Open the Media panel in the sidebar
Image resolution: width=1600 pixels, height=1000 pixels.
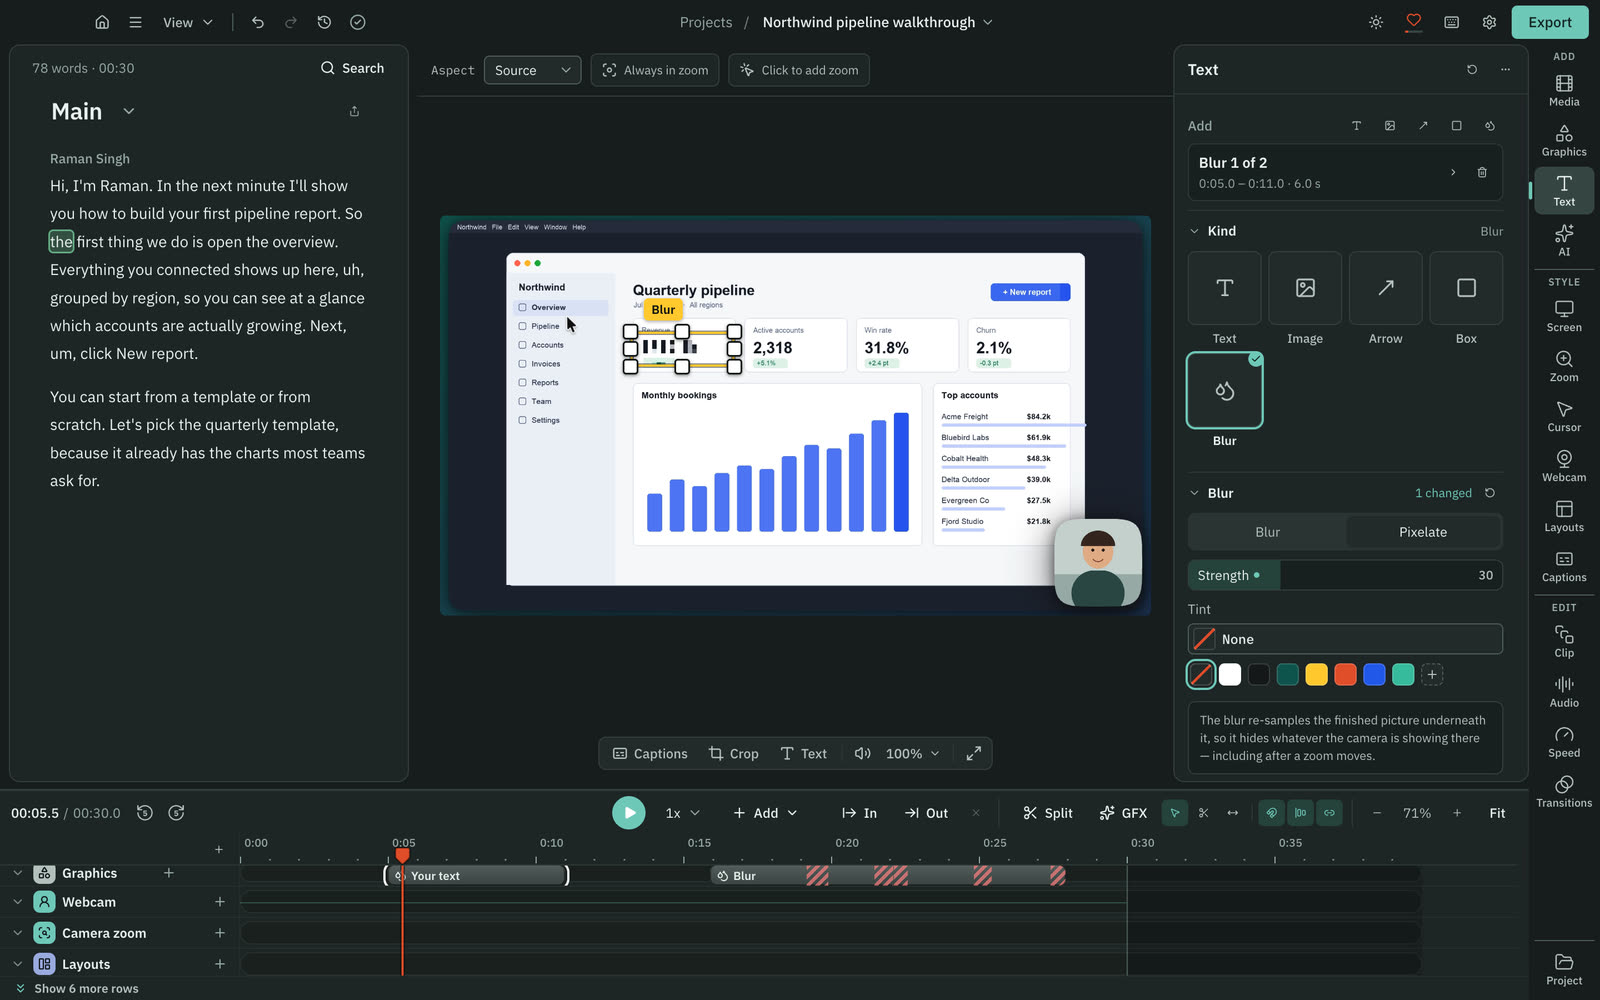pyautogui.click(x=1564, y=90)
